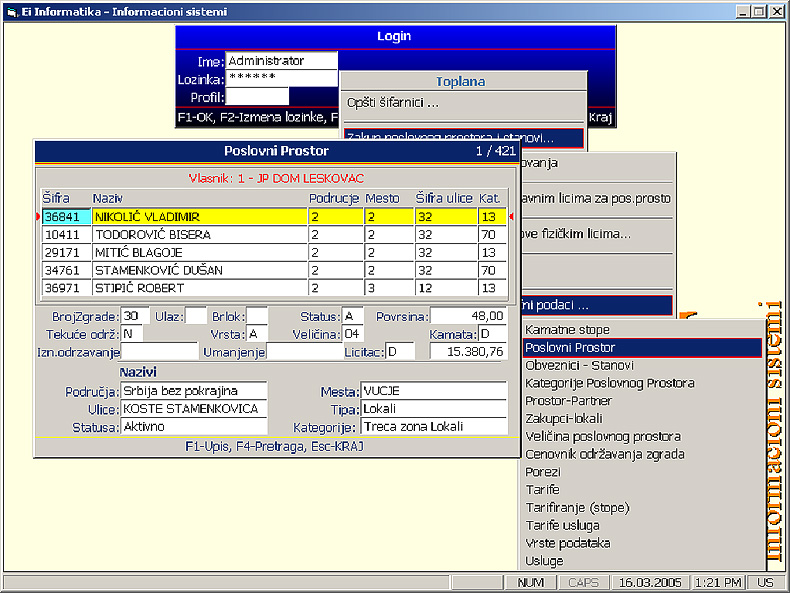This screenshot has height=593, width=790.
Task: Click the Naziv column header
Action: point(105,198)
